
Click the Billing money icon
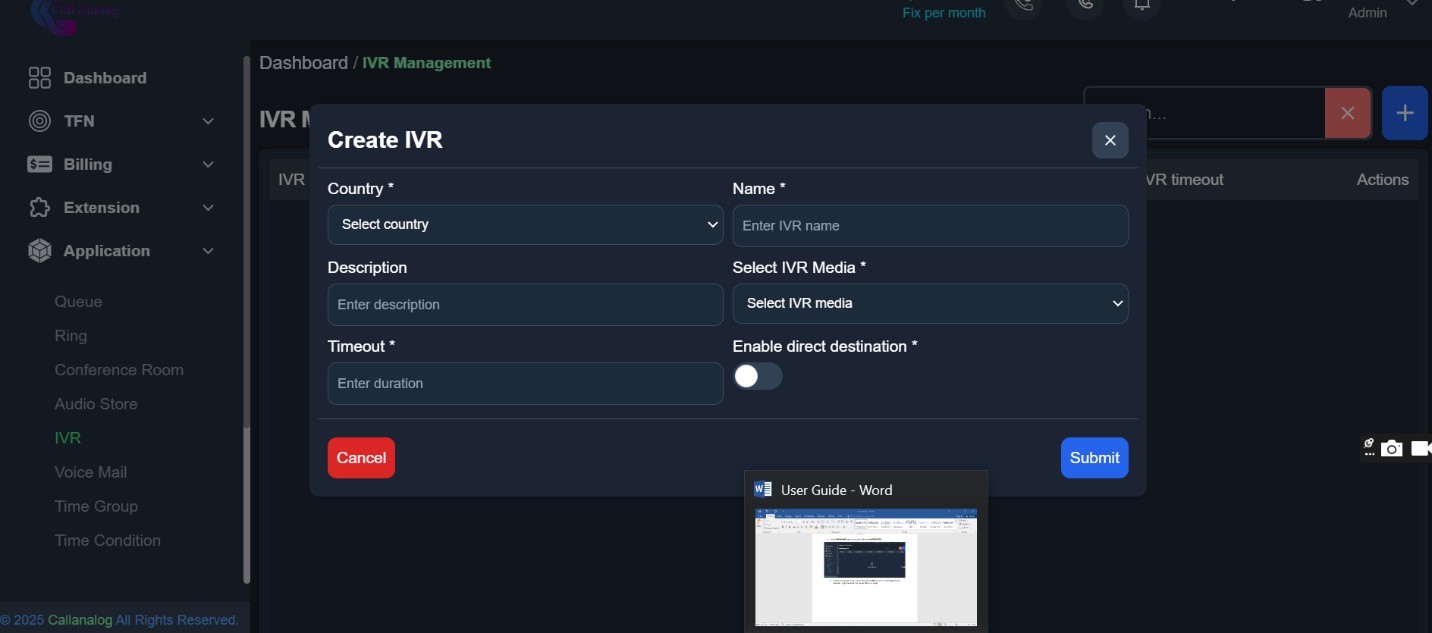(39, 164)
